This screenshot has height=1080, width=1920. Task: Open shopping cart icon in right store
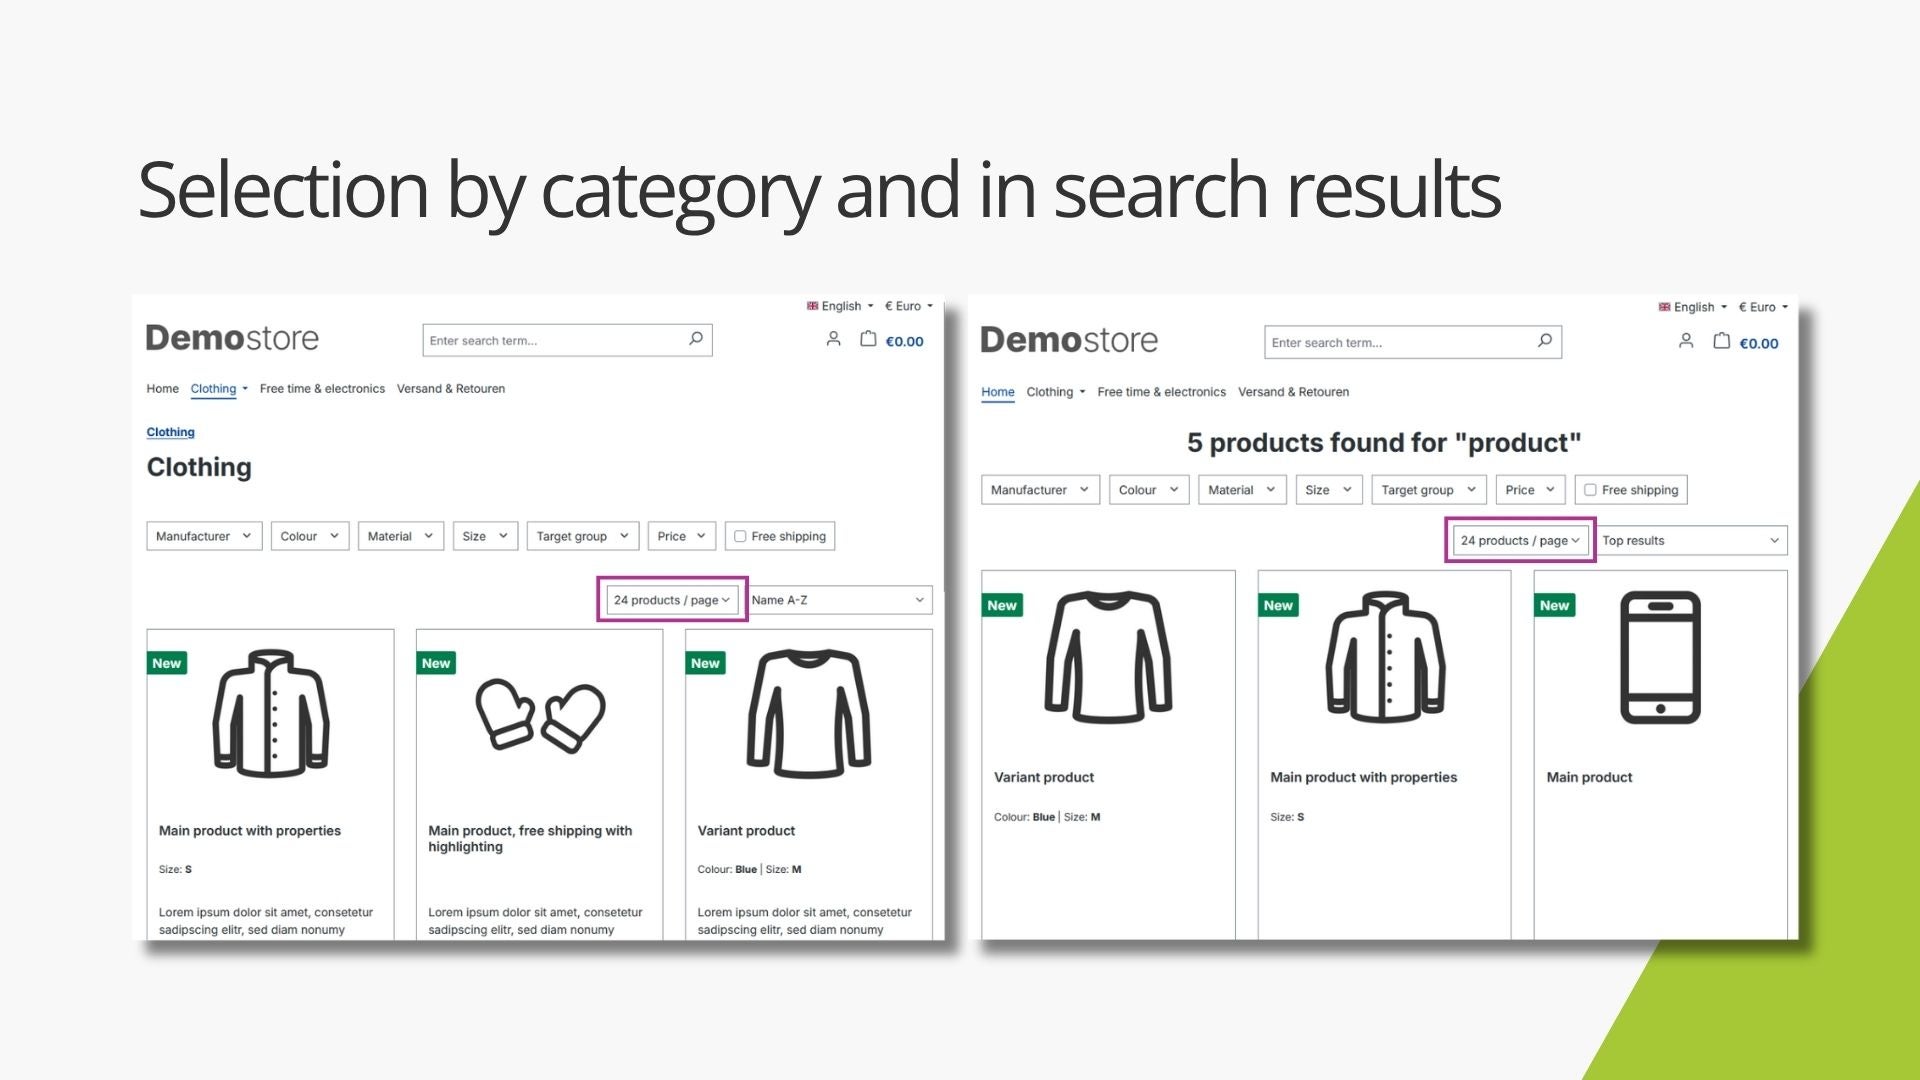coord(1721,341)
